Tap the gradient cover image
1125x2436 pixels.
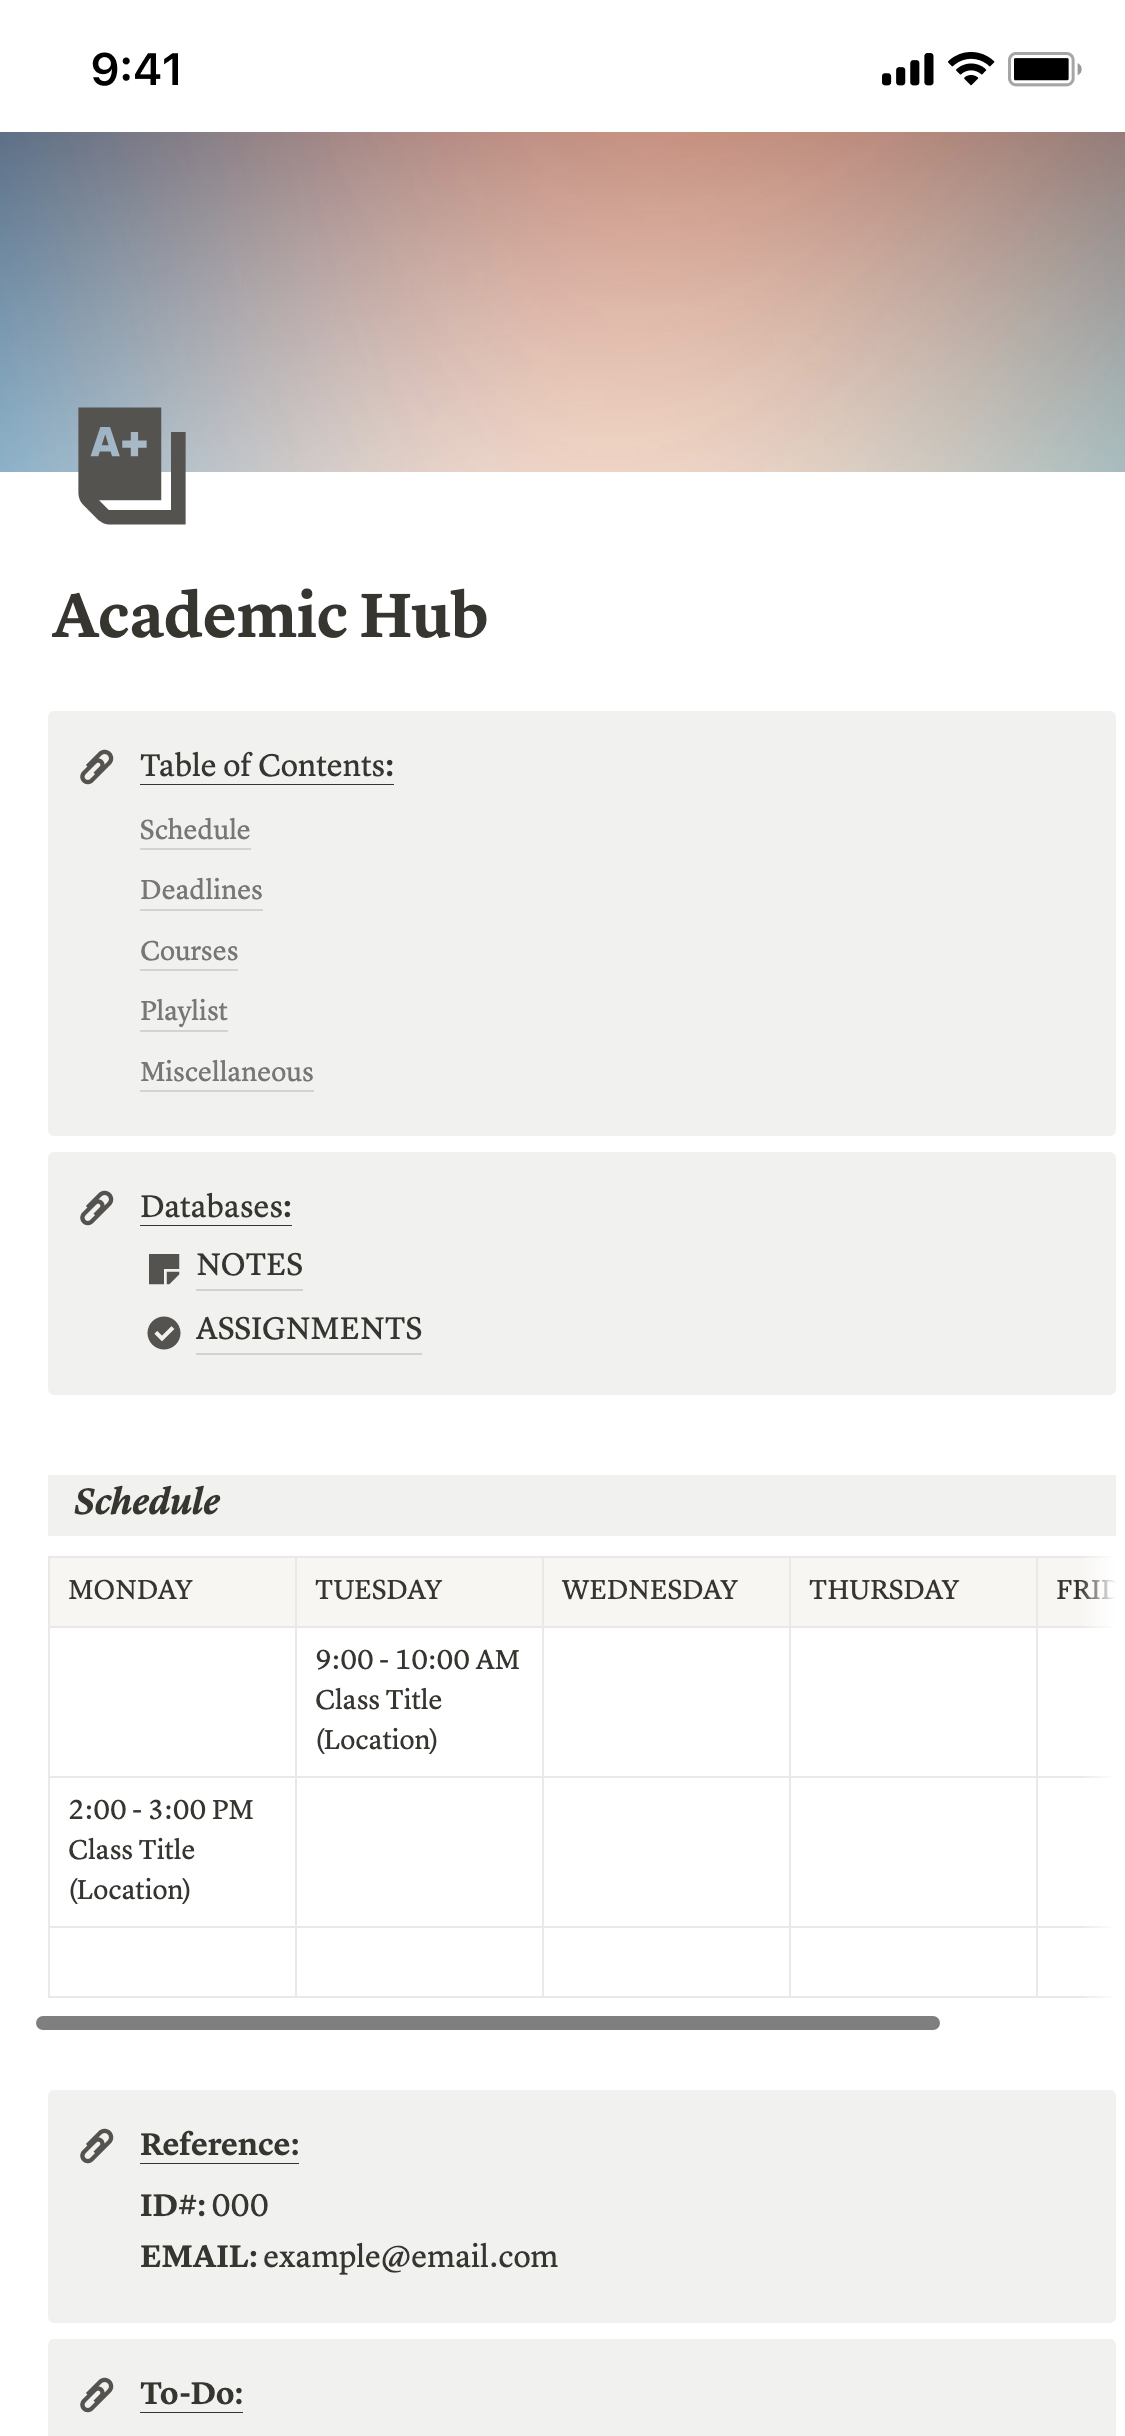[600, 280]
